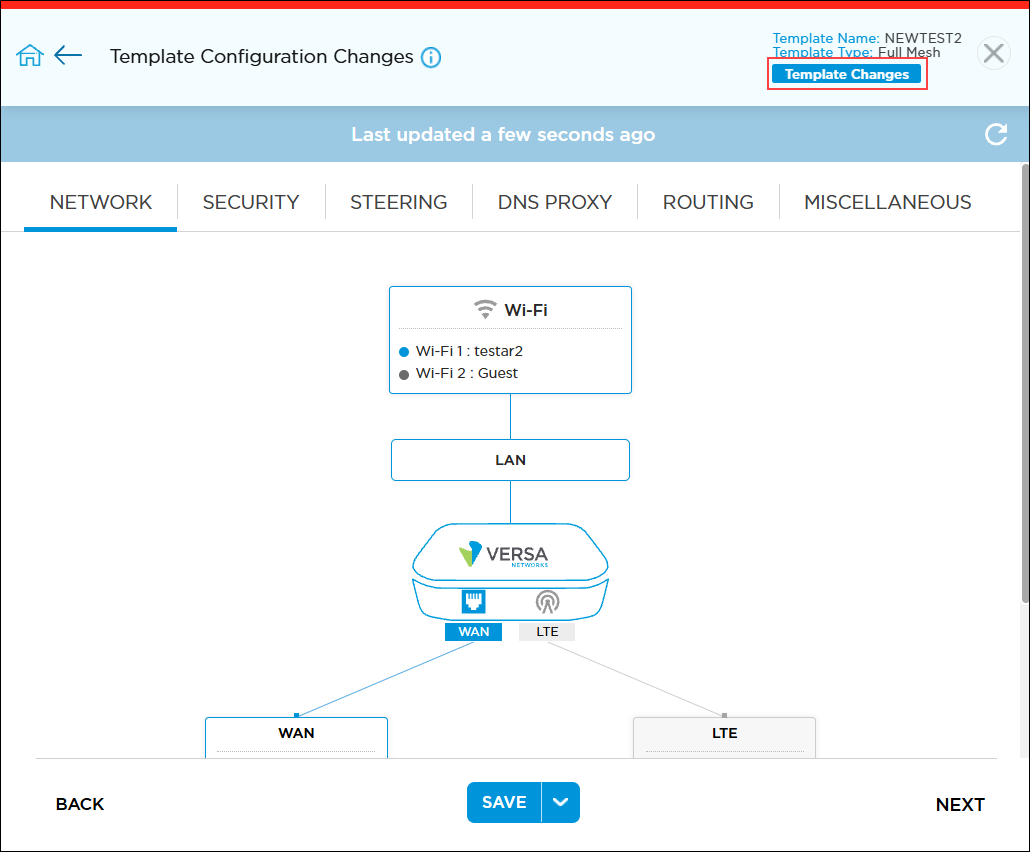Click the Wi-Fi signal icon in the Wi-Fi card

pos(484,309)
